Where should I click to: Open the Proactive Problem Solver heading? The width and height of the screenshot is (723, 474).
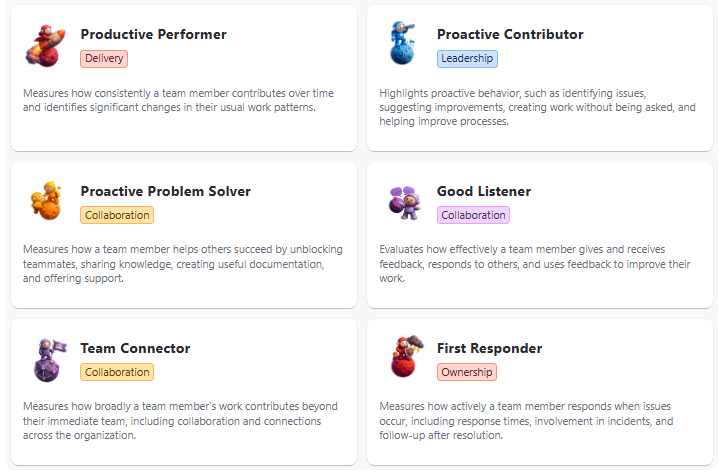coord(166,191)
